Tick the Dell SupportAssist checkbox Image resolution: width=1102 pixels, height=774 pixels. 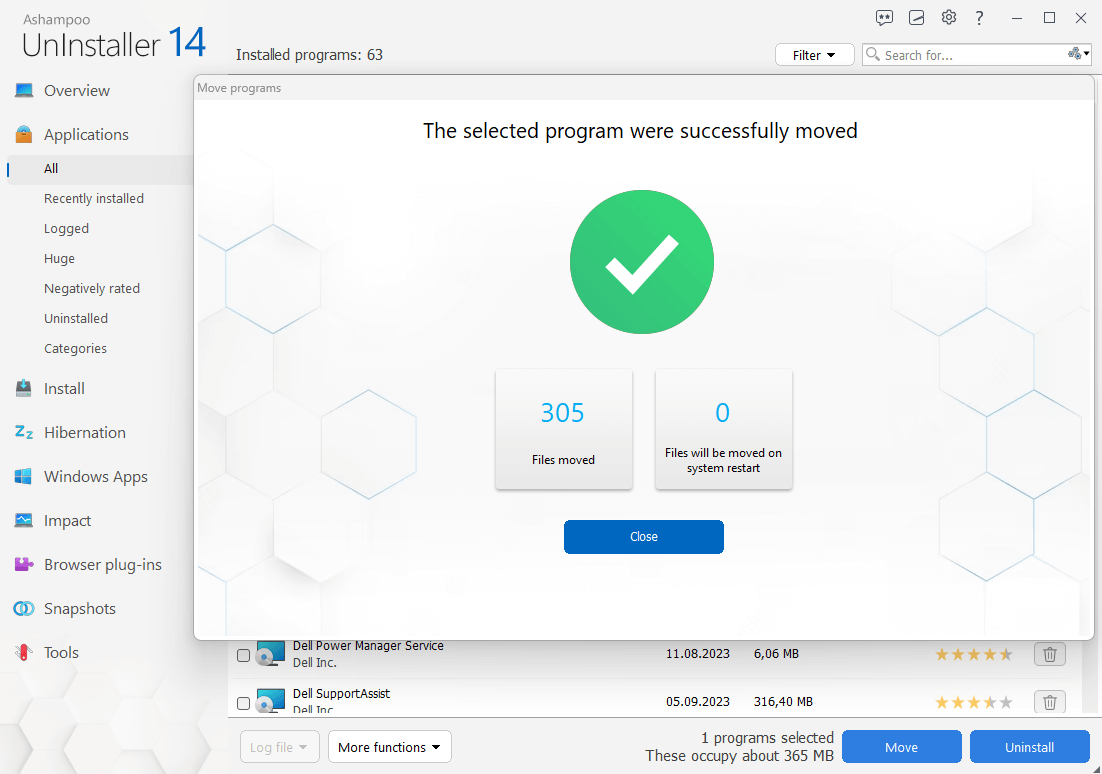243,704
